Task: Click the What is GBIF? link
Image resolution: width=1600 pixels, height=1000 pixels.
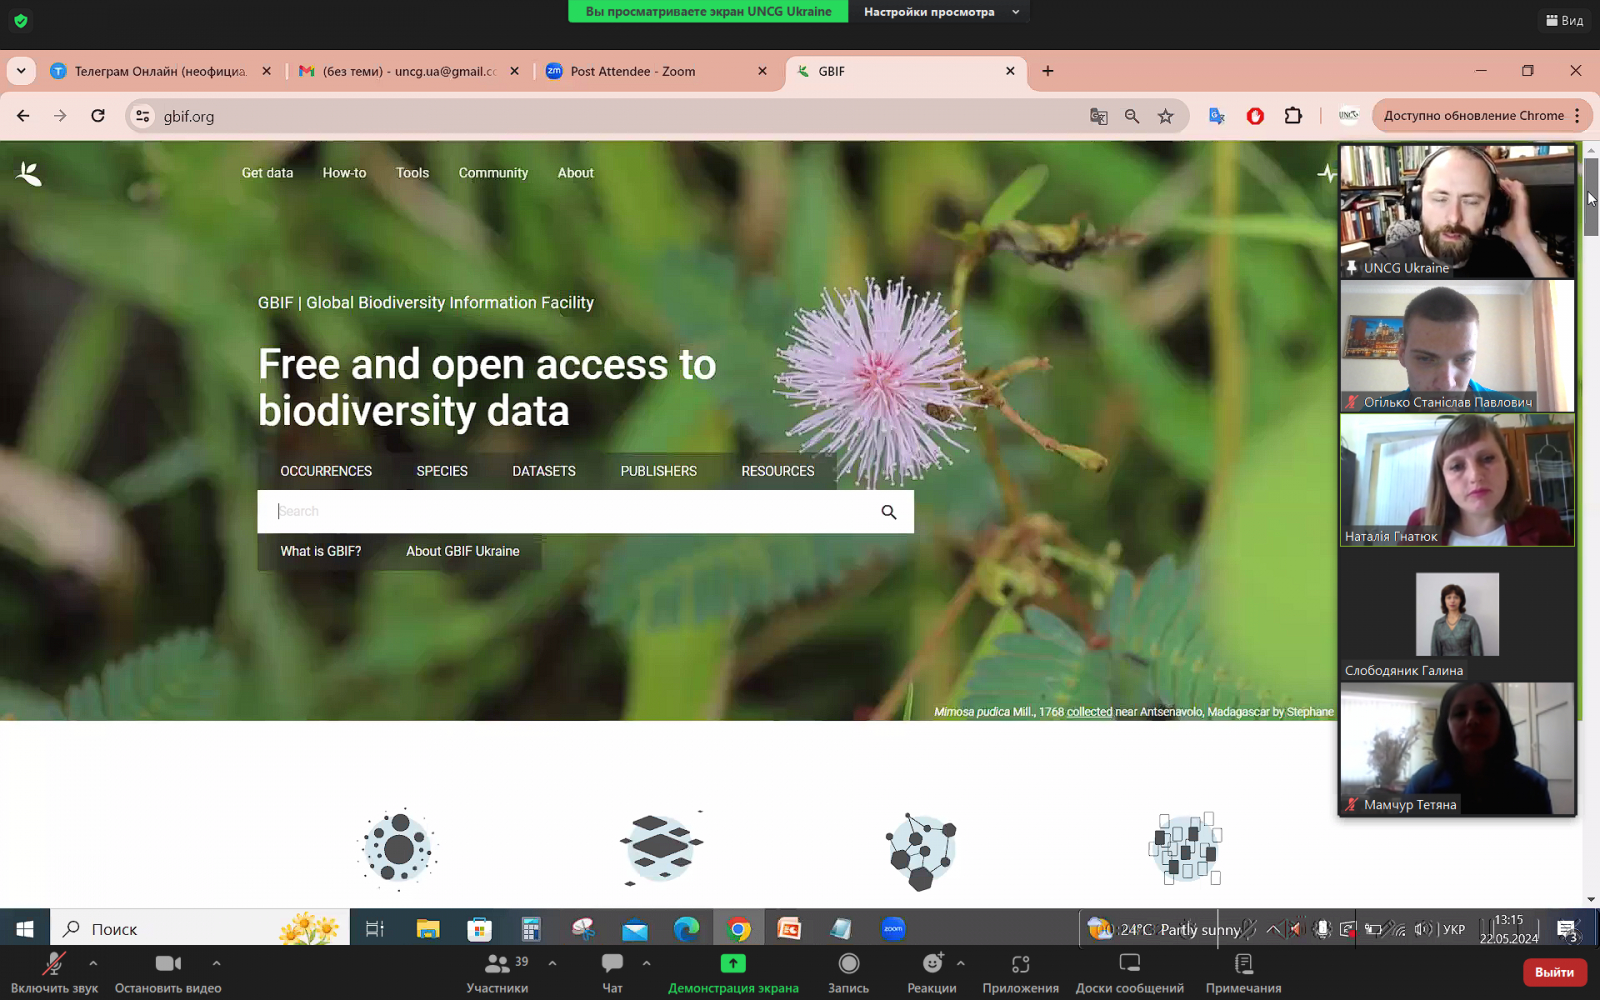Action: coord(321,551)
